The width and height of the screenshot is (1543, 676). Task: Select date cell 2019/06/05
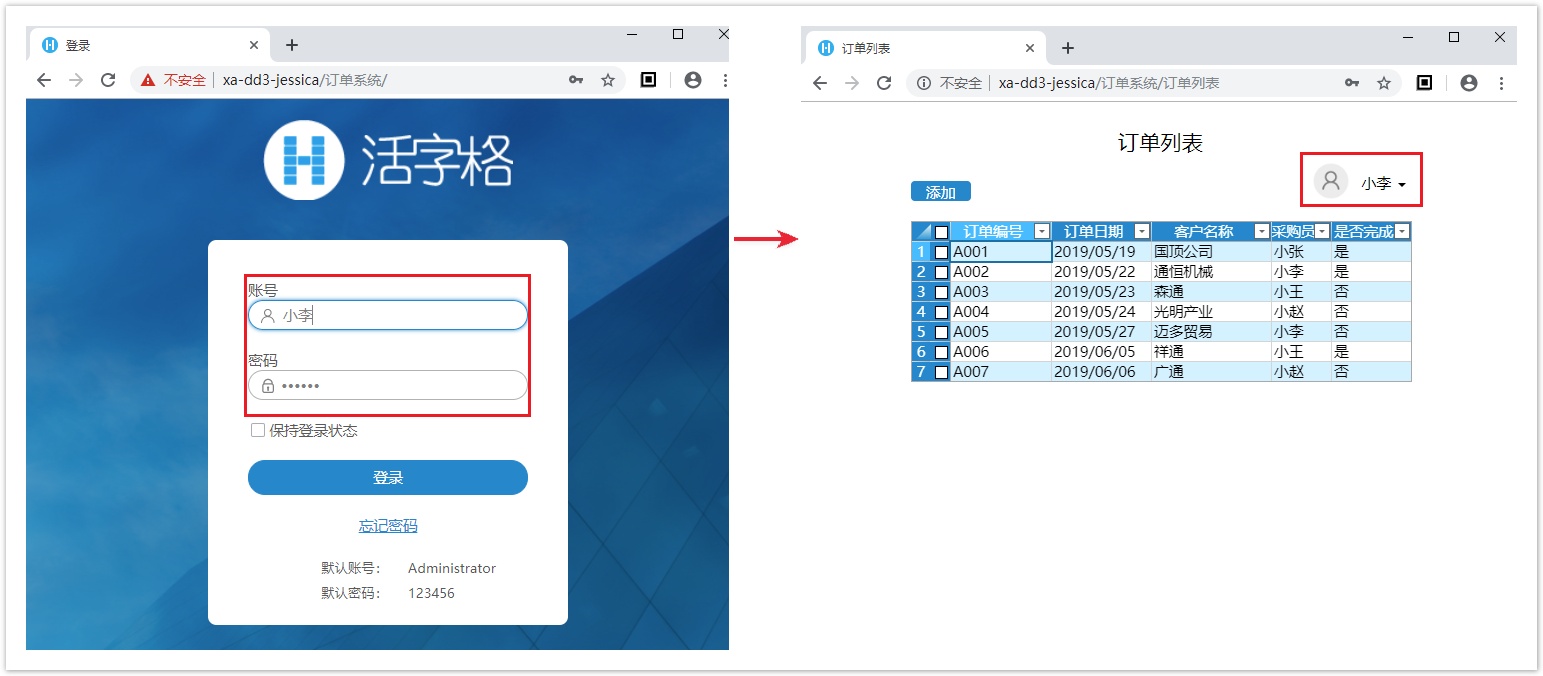(1101, 352)
